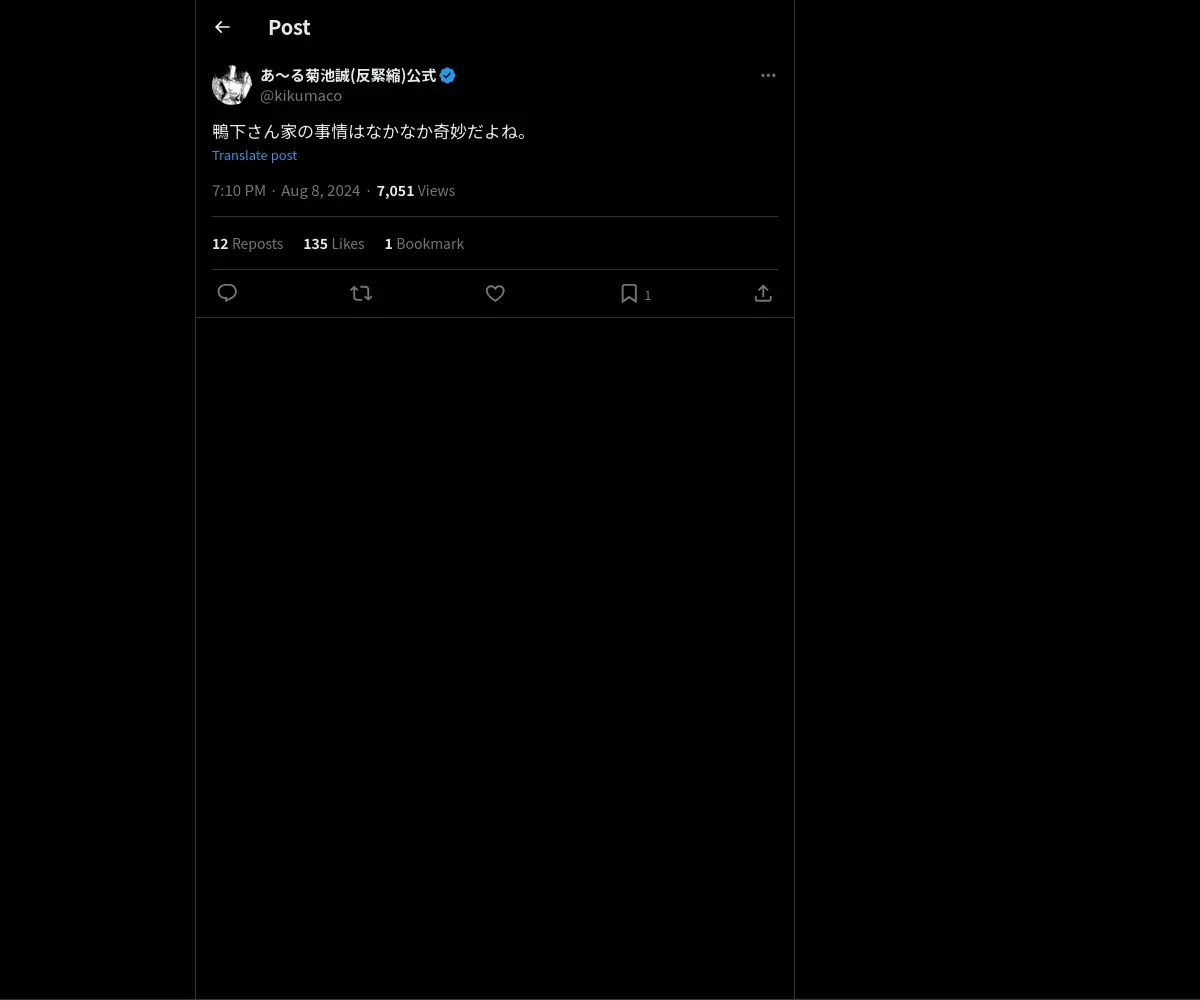Click the 7,051 Views count
Screen dimensions: 1200x1000
(415, 191)
